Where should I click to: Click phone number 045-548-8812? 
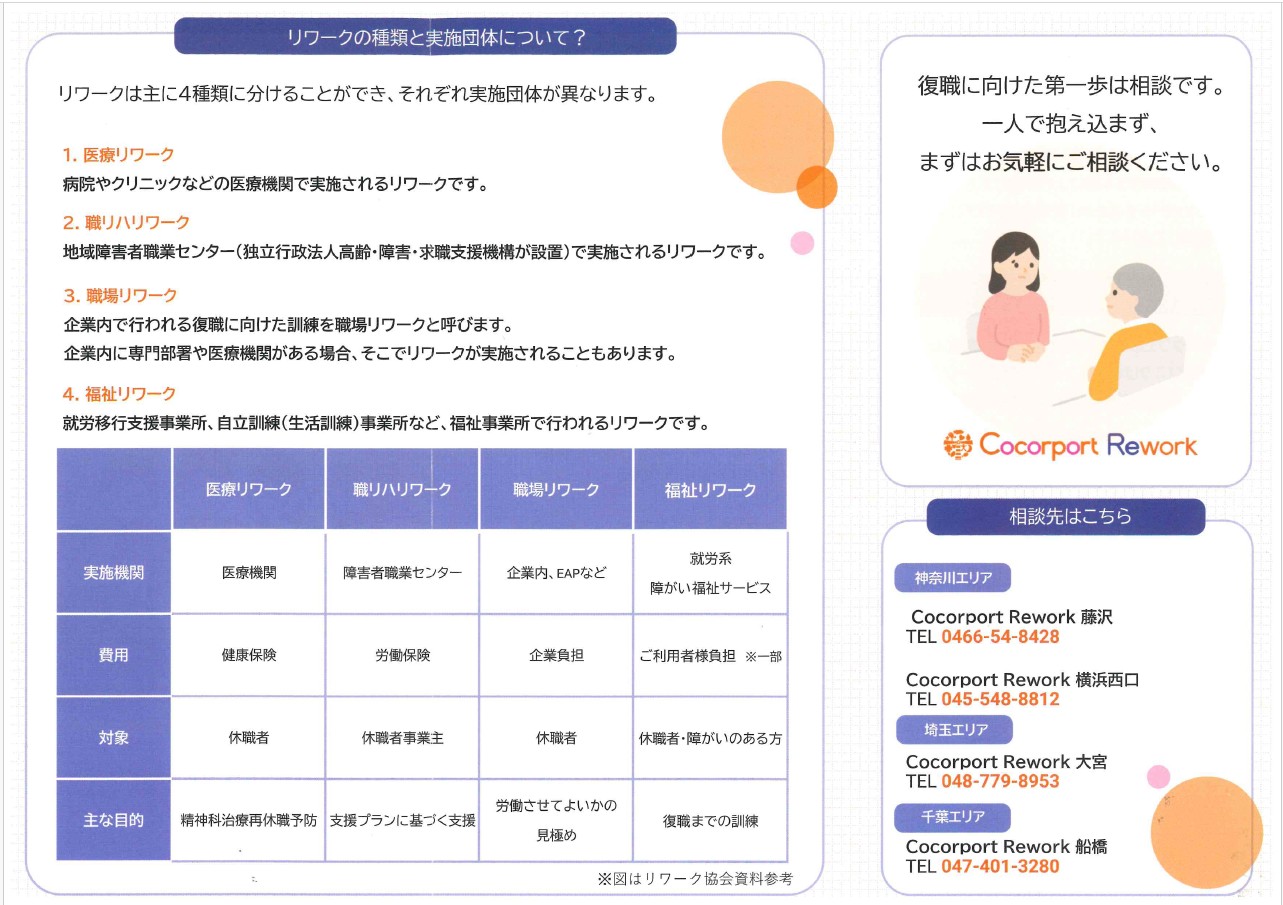pyautogui.click(x=1000, y=699)
